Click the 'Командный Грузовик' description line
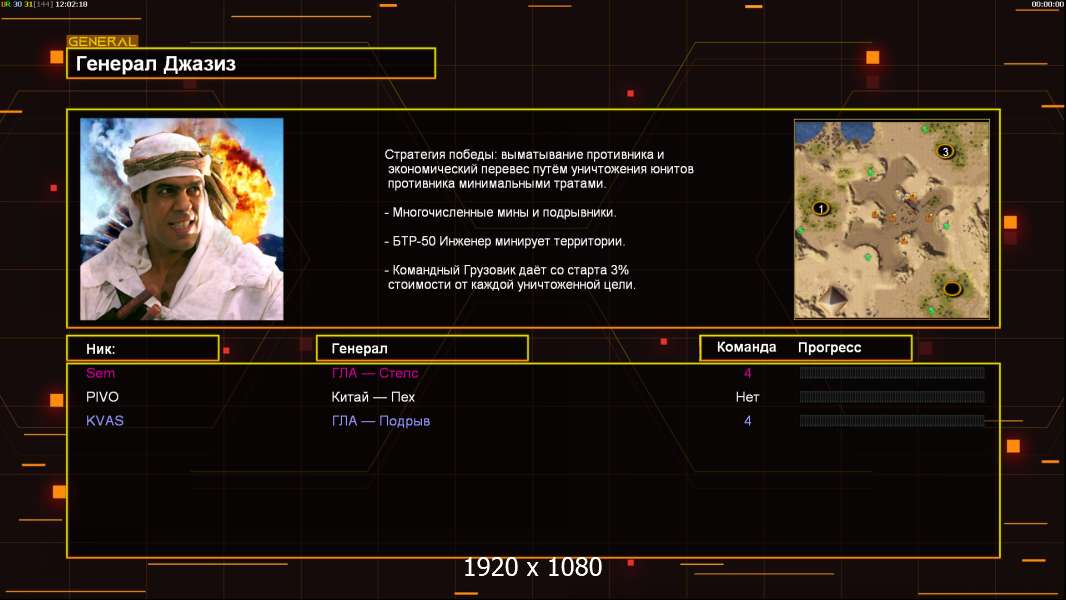Image resolution: width=1066 pixels, height=600 pixels. [510, 277]
